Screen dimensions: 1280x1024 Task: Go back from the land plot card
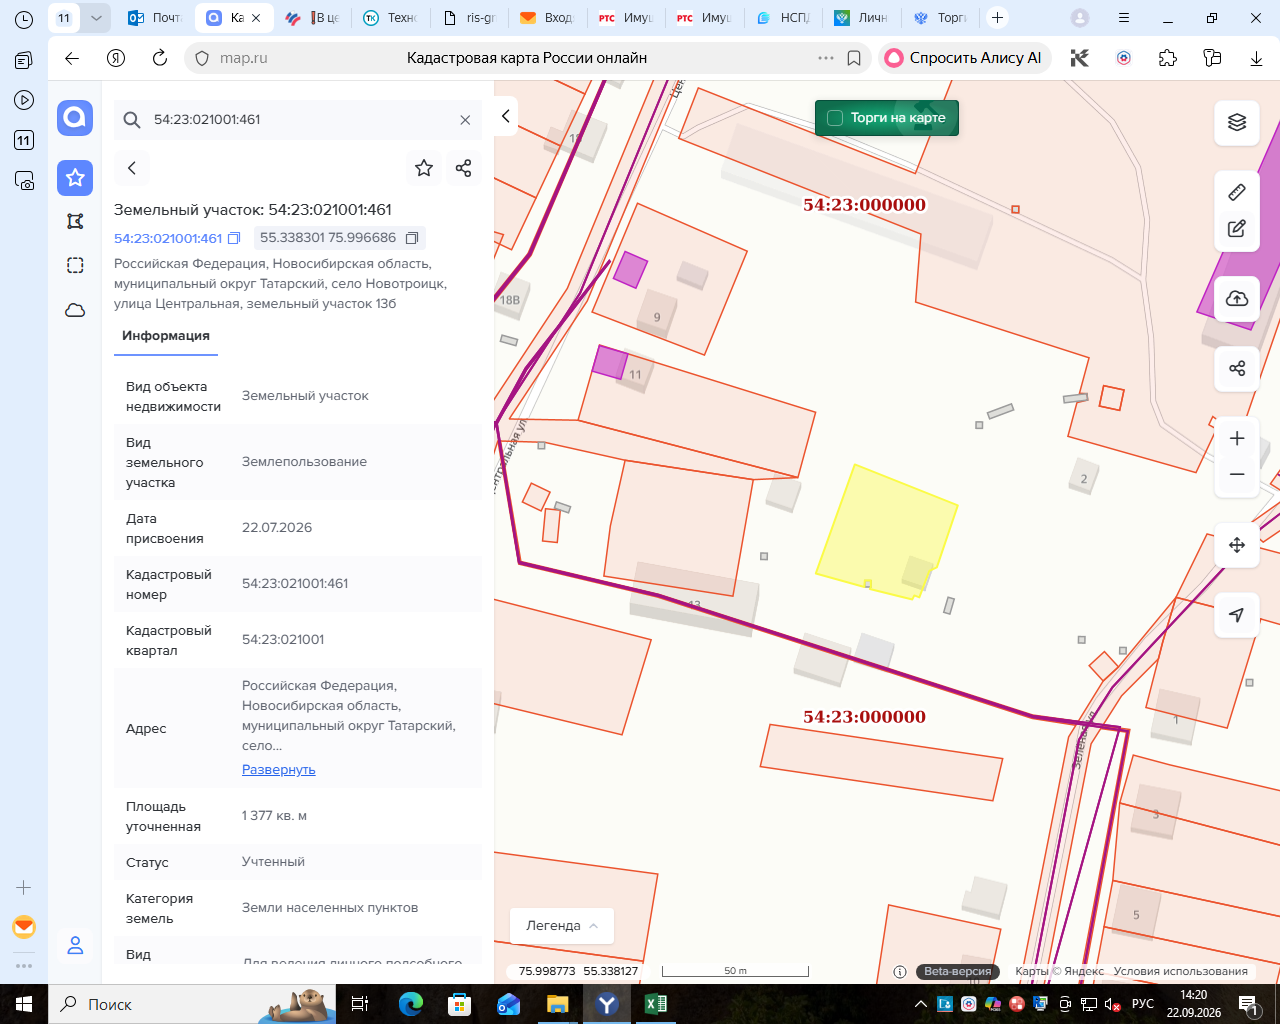click(132, 168)
